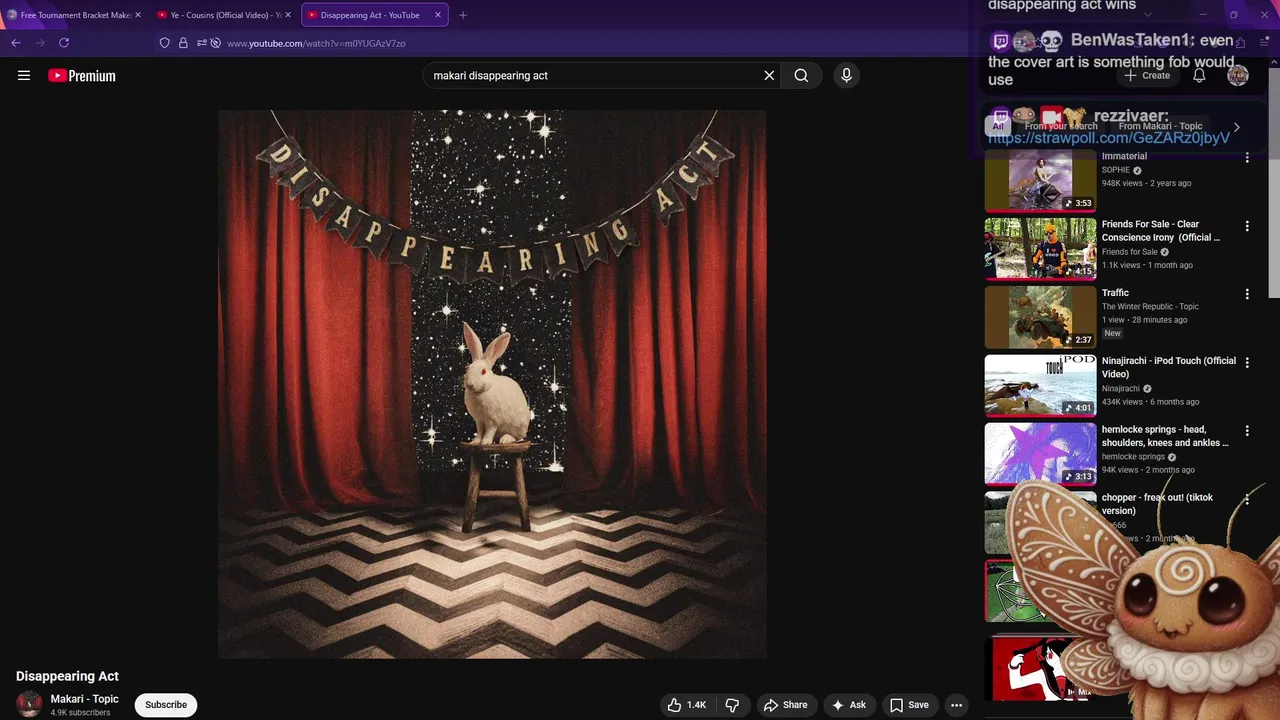Like the video with thumbs up 1.4K
1280x720 pixels.
[x=687, y=705]
